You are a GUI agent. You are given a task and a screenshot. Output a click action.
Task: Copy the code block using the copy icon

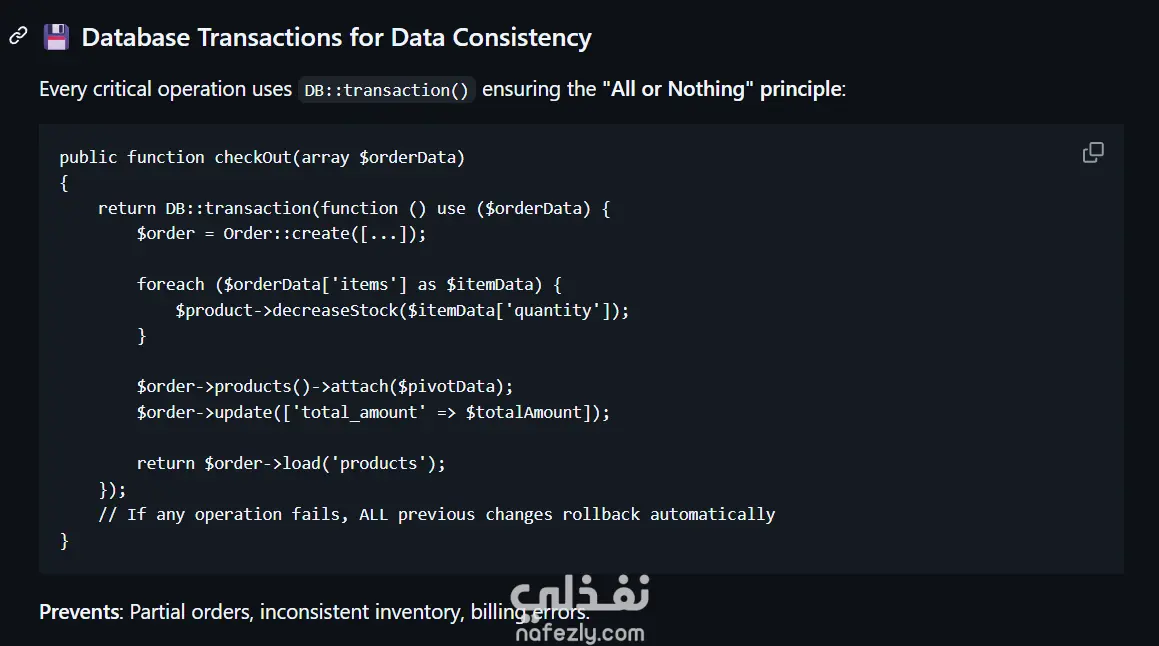(x=1093, y=153)
